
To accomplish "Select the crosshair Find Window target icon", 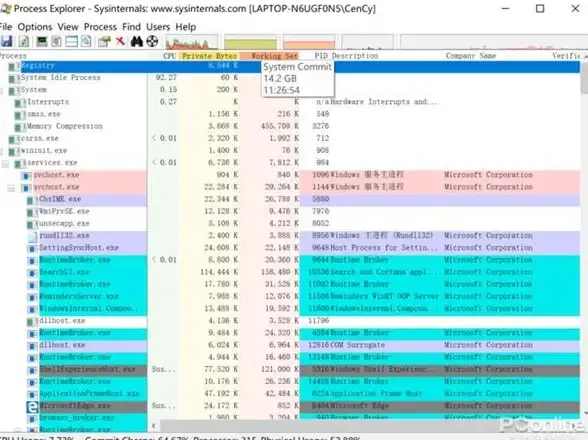I will (152, 41).
